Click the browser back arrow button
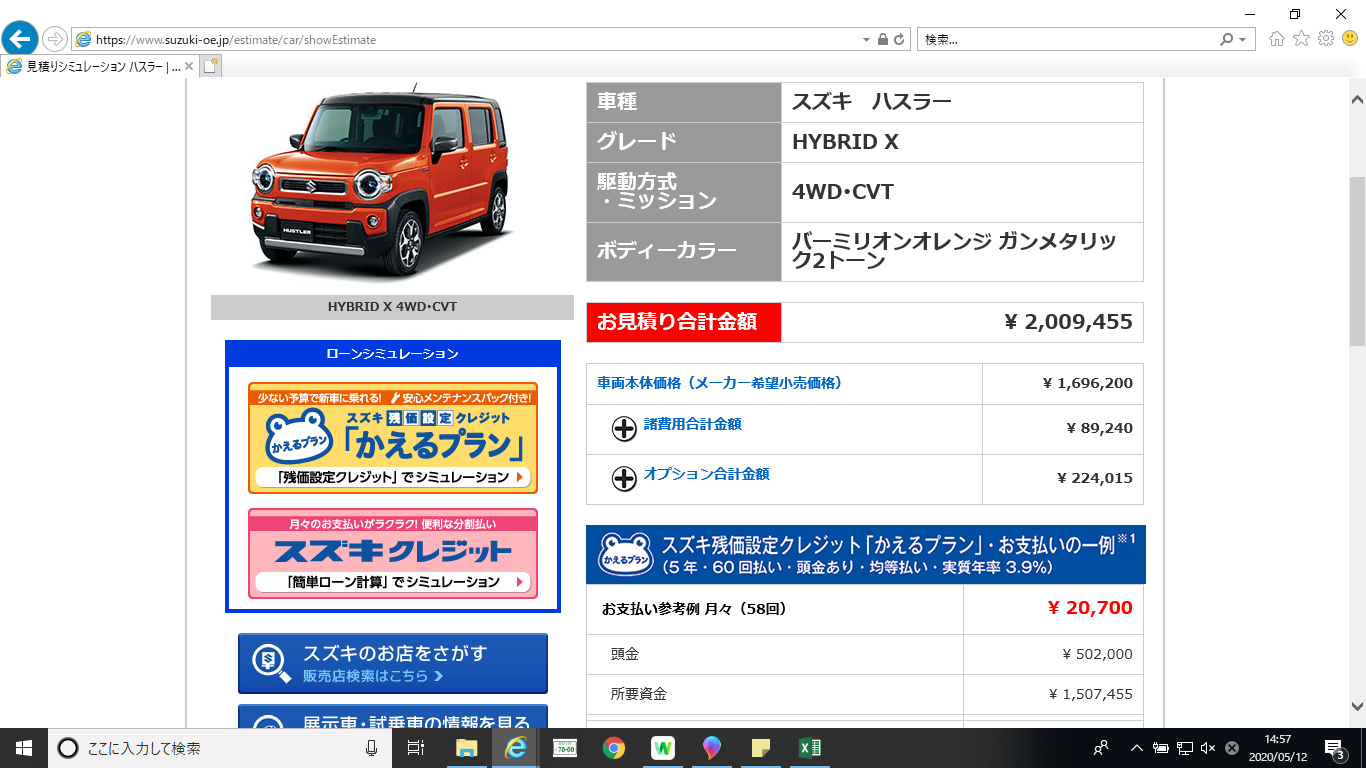The image size is (1366, 768). tap(20, 39)
